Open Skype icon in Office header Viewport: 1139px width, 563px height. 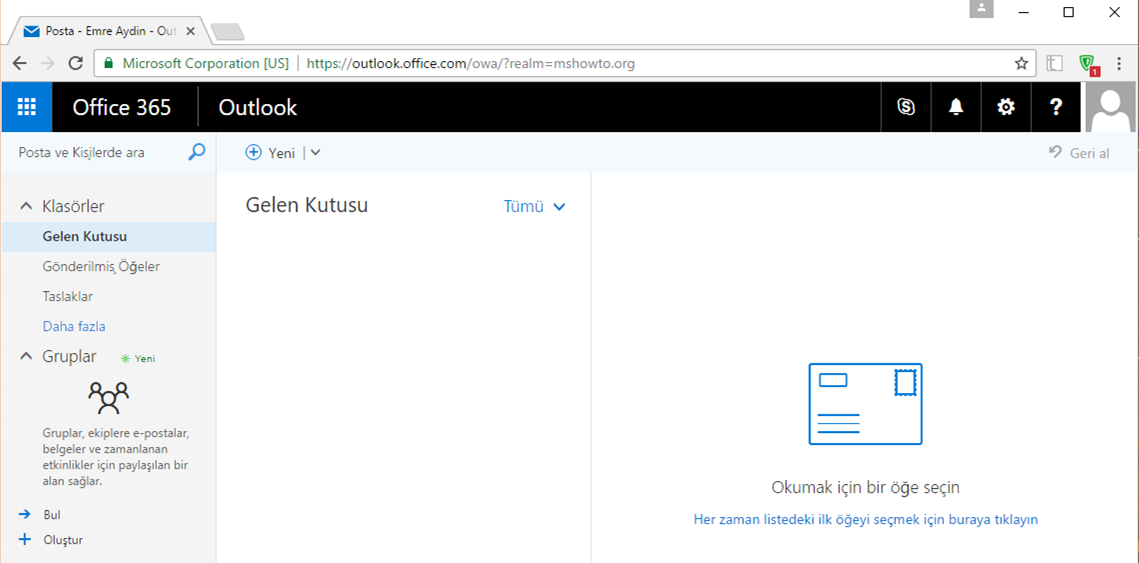point(906,108)
